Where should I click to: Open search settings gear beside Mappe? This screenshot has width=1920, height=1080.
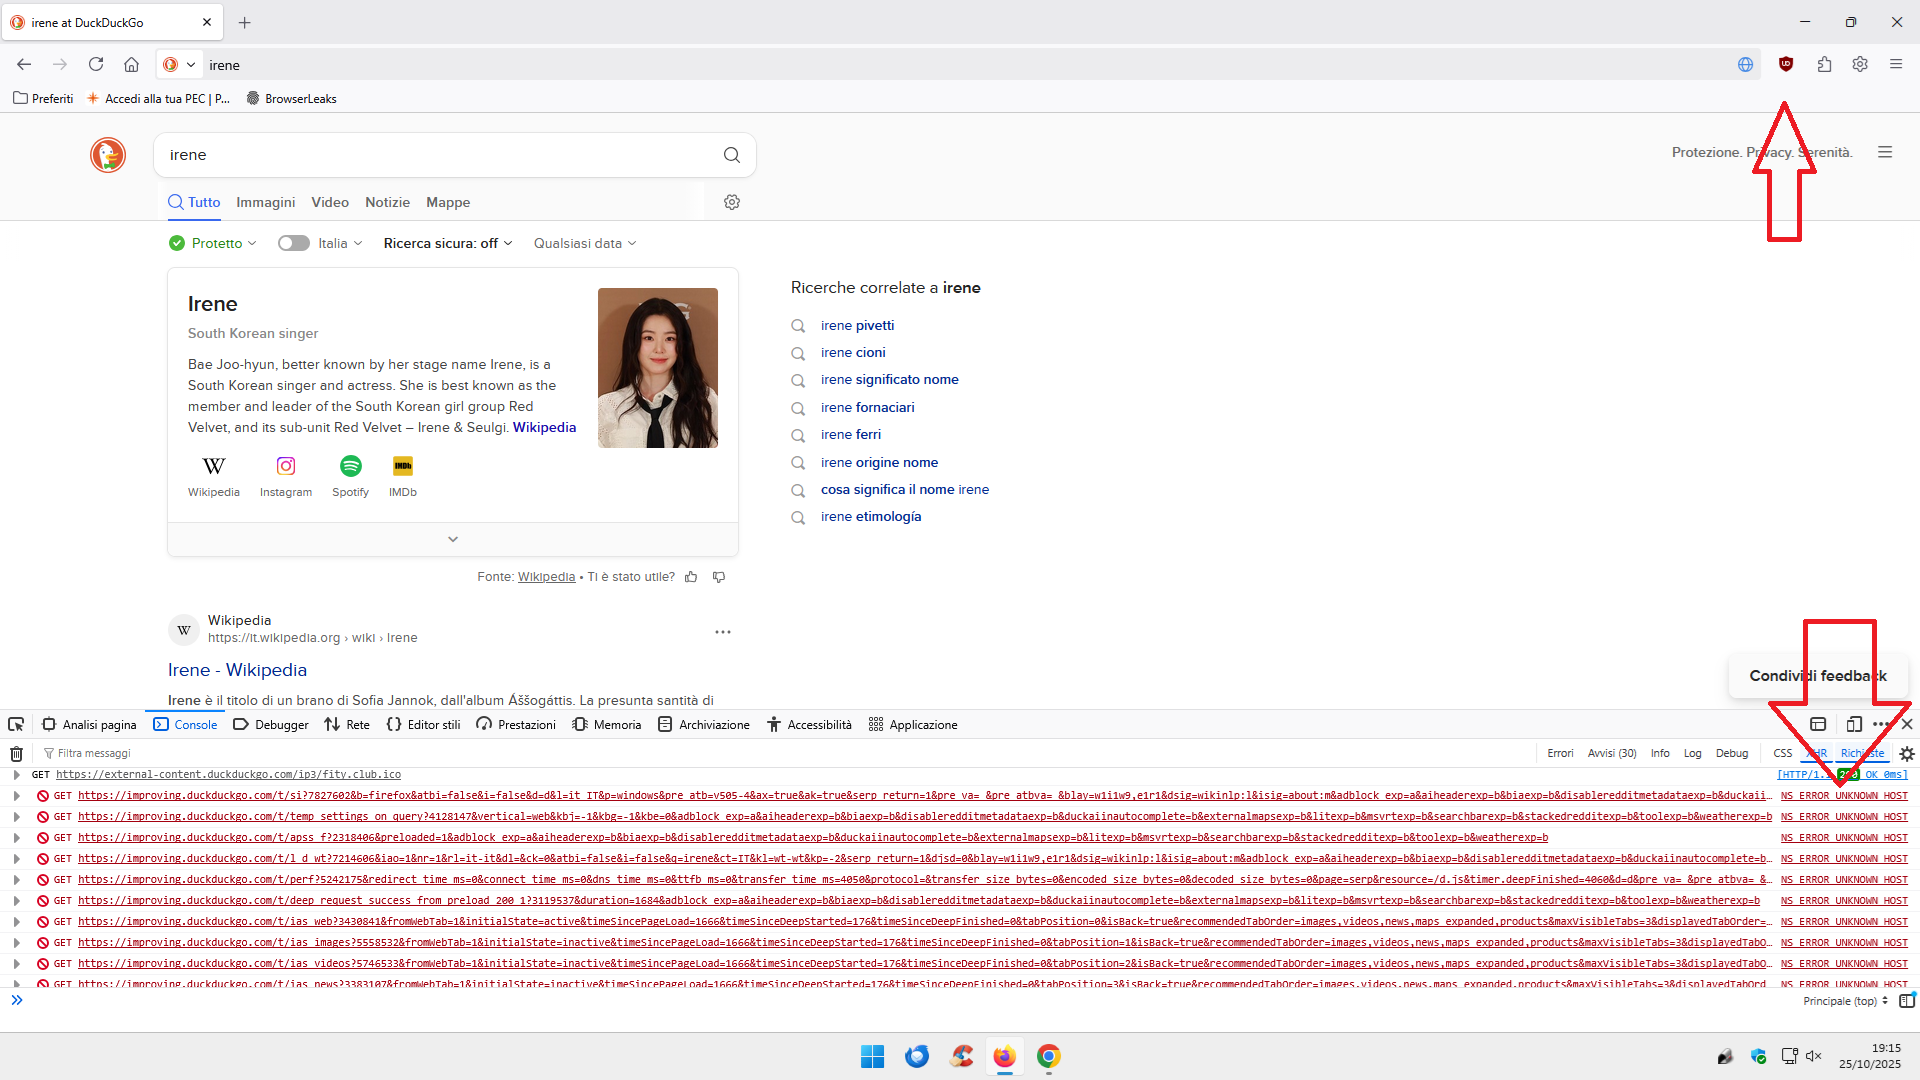click(x=732, y=202)
